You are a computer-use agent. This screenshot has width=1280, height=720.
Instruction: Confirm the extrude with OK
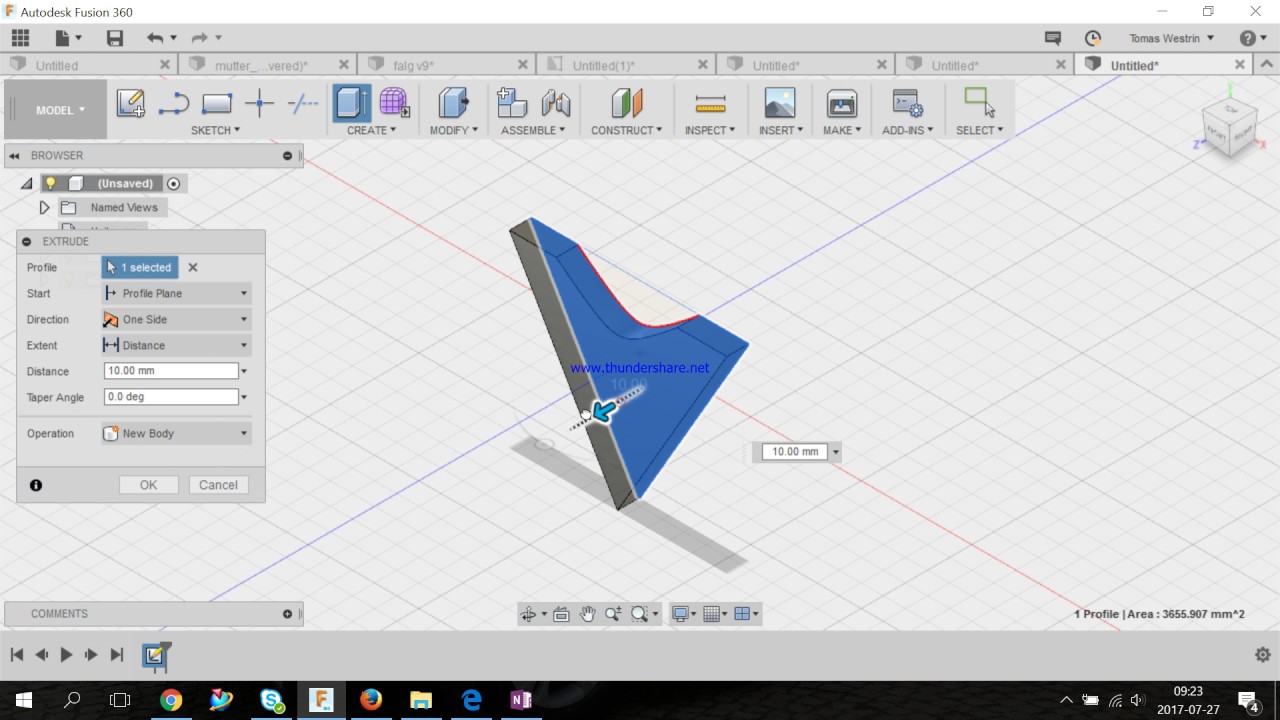click(x=149, y=485)
